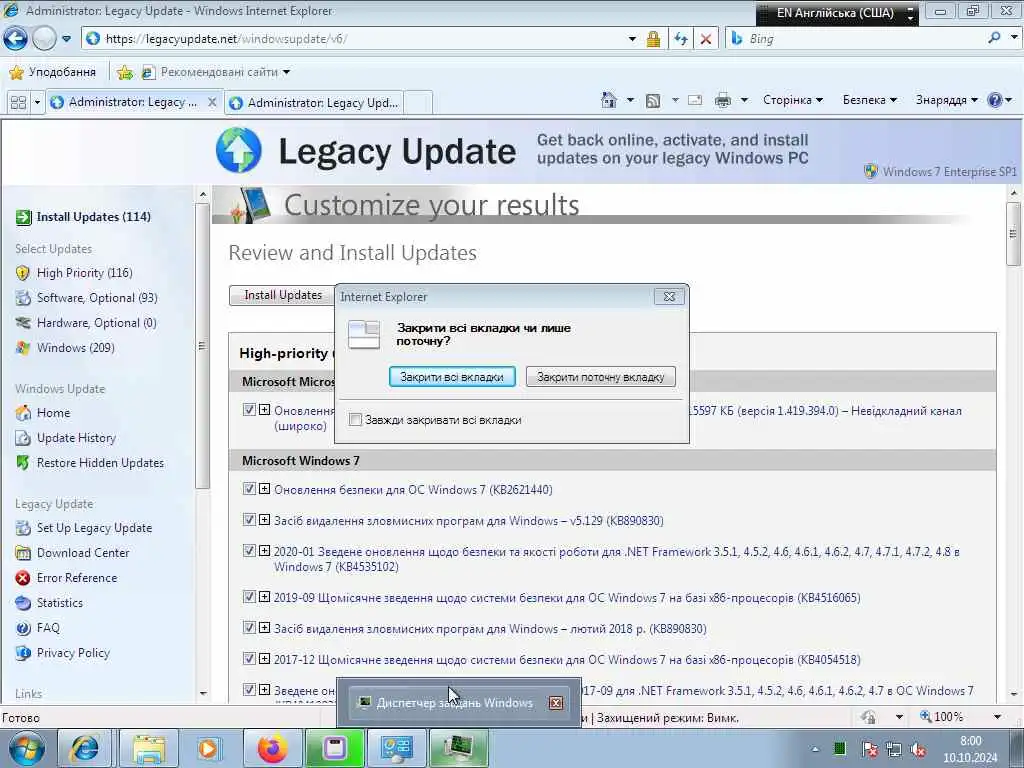Uncheck the лютий 2018 KB890830 checkbox
Viewport: 1024px width, 768px height.
point(249,628)
